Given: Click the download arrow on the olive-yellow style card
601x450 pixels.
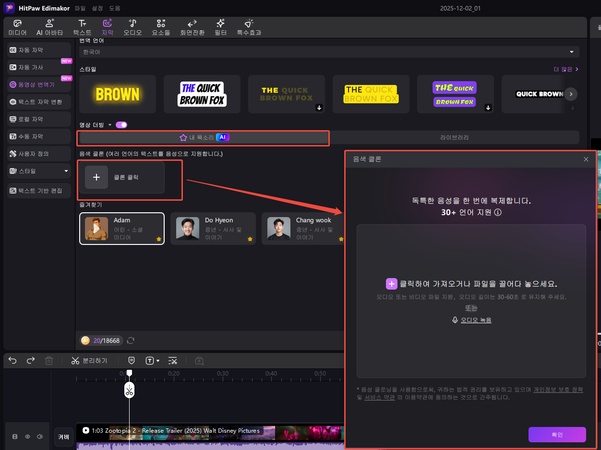Looking at the screenshot, I should [319, 108].
